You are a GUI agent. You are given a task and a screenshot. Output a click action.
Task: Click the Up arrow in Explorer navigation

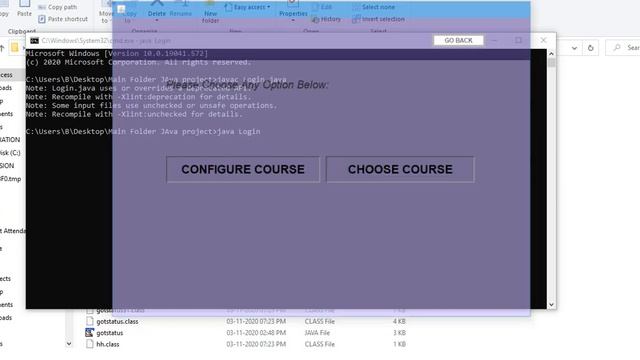pos(2,48)
